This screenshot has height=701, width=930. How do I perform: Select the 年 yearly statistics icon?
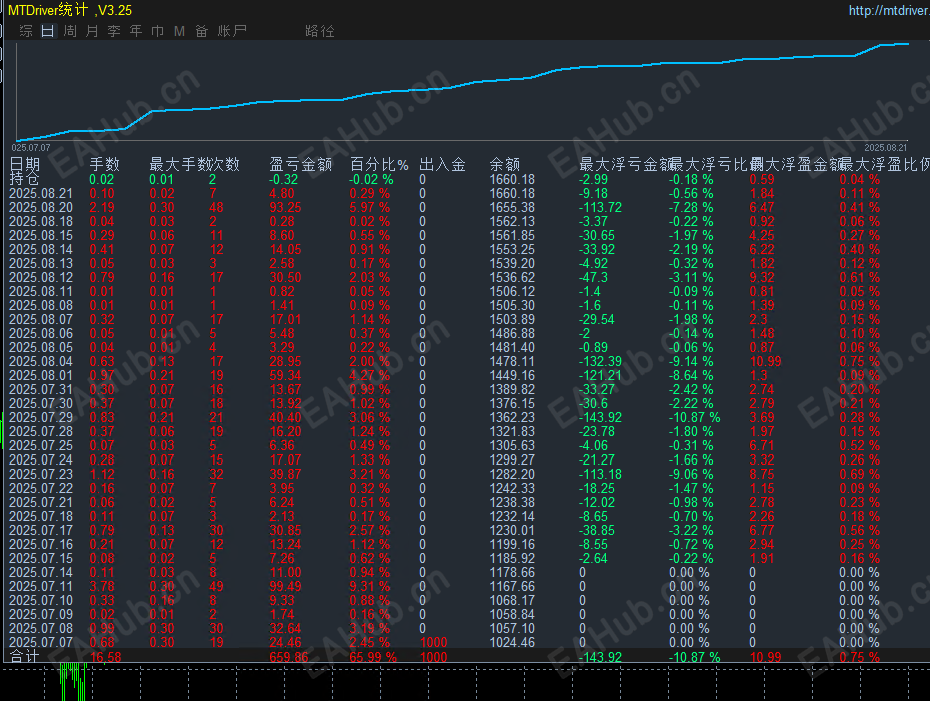click(x=135, y=31)
